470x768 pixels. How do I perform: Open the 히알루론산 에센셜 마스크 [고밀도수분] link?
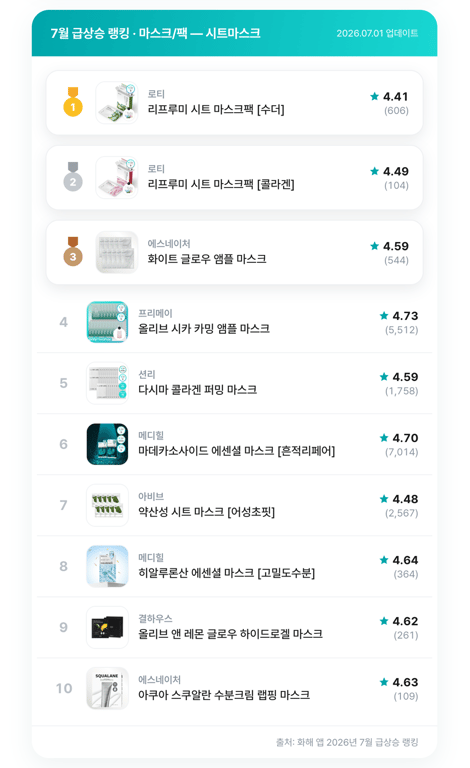(x=226, y=573)
